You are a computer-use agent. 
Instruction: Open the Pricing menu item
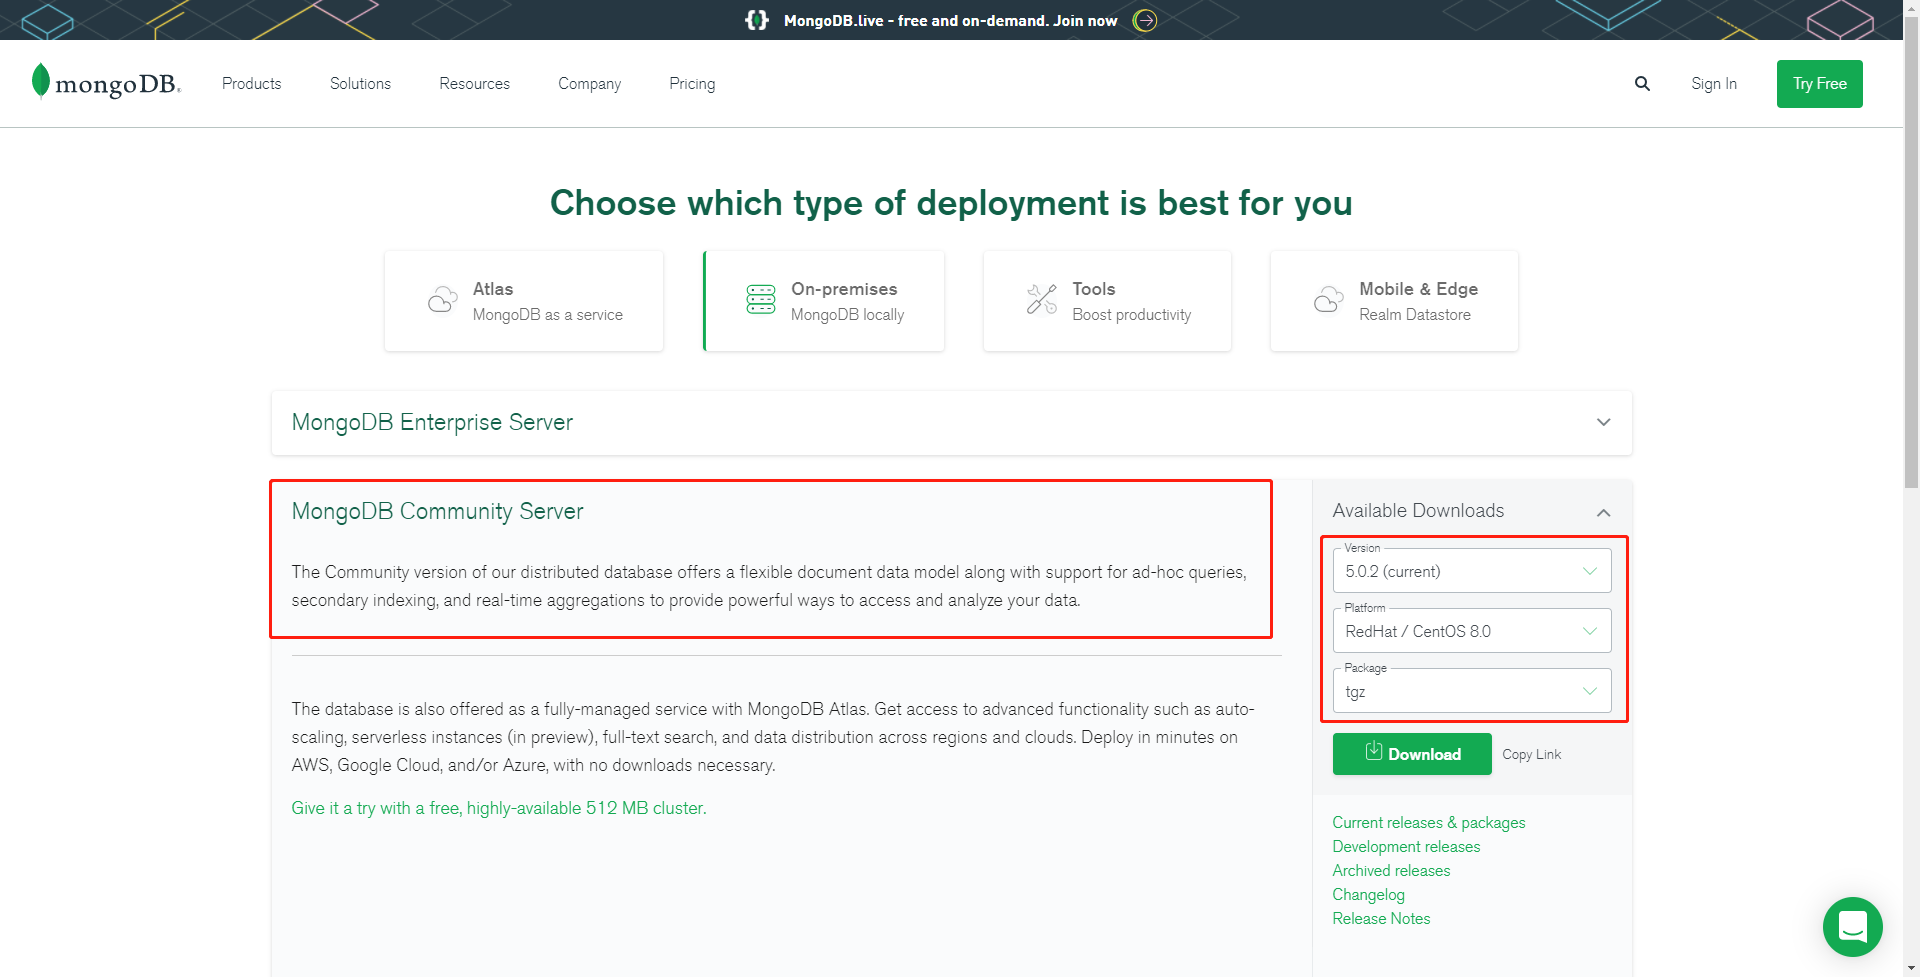point(692,84)
